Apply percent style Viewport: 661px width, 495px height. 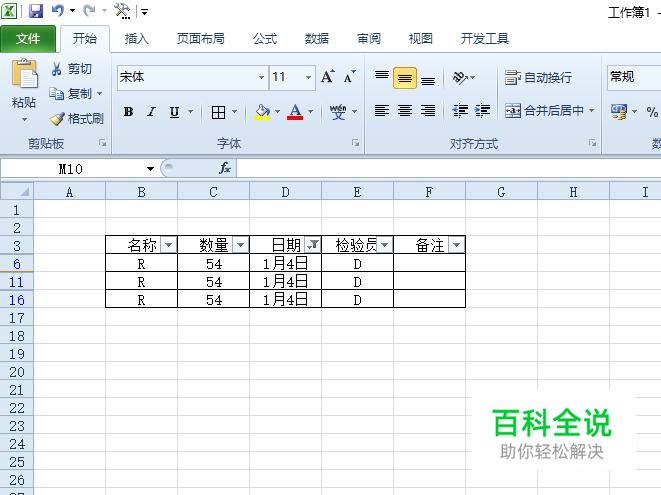[x=652, y=112]
